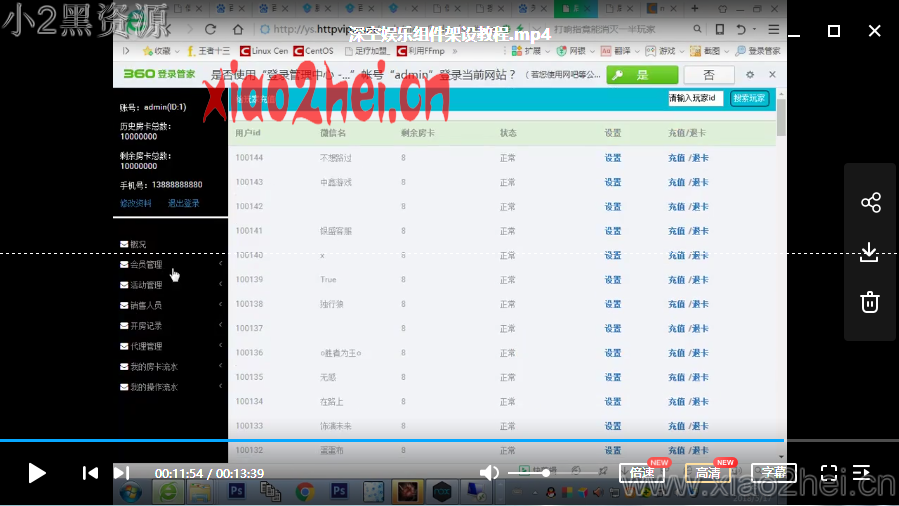Open the 开房记录 sidebar menu
Viewport: 899px width, 506px height.
point(141,325)
